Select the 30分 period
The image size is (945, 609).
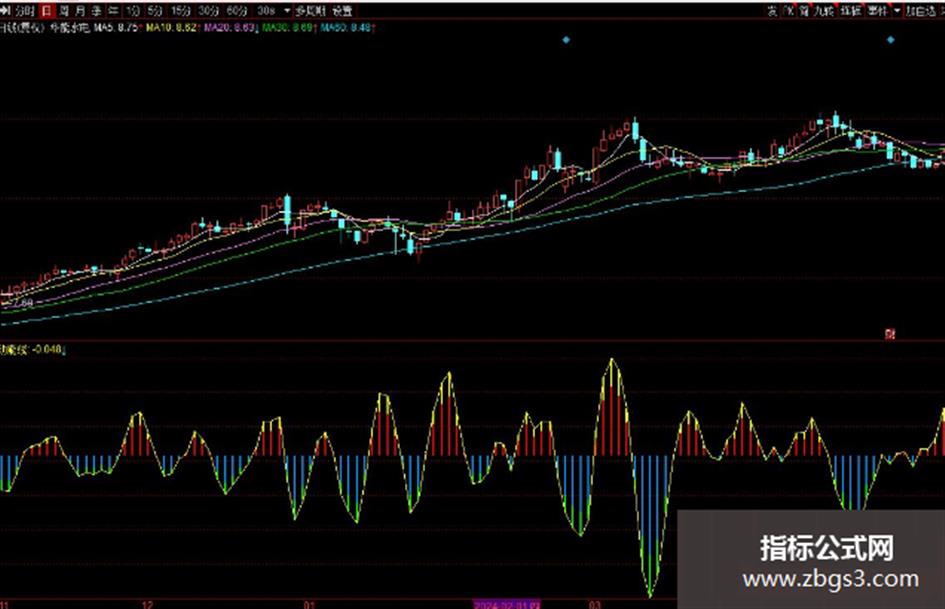click(209, 10)
